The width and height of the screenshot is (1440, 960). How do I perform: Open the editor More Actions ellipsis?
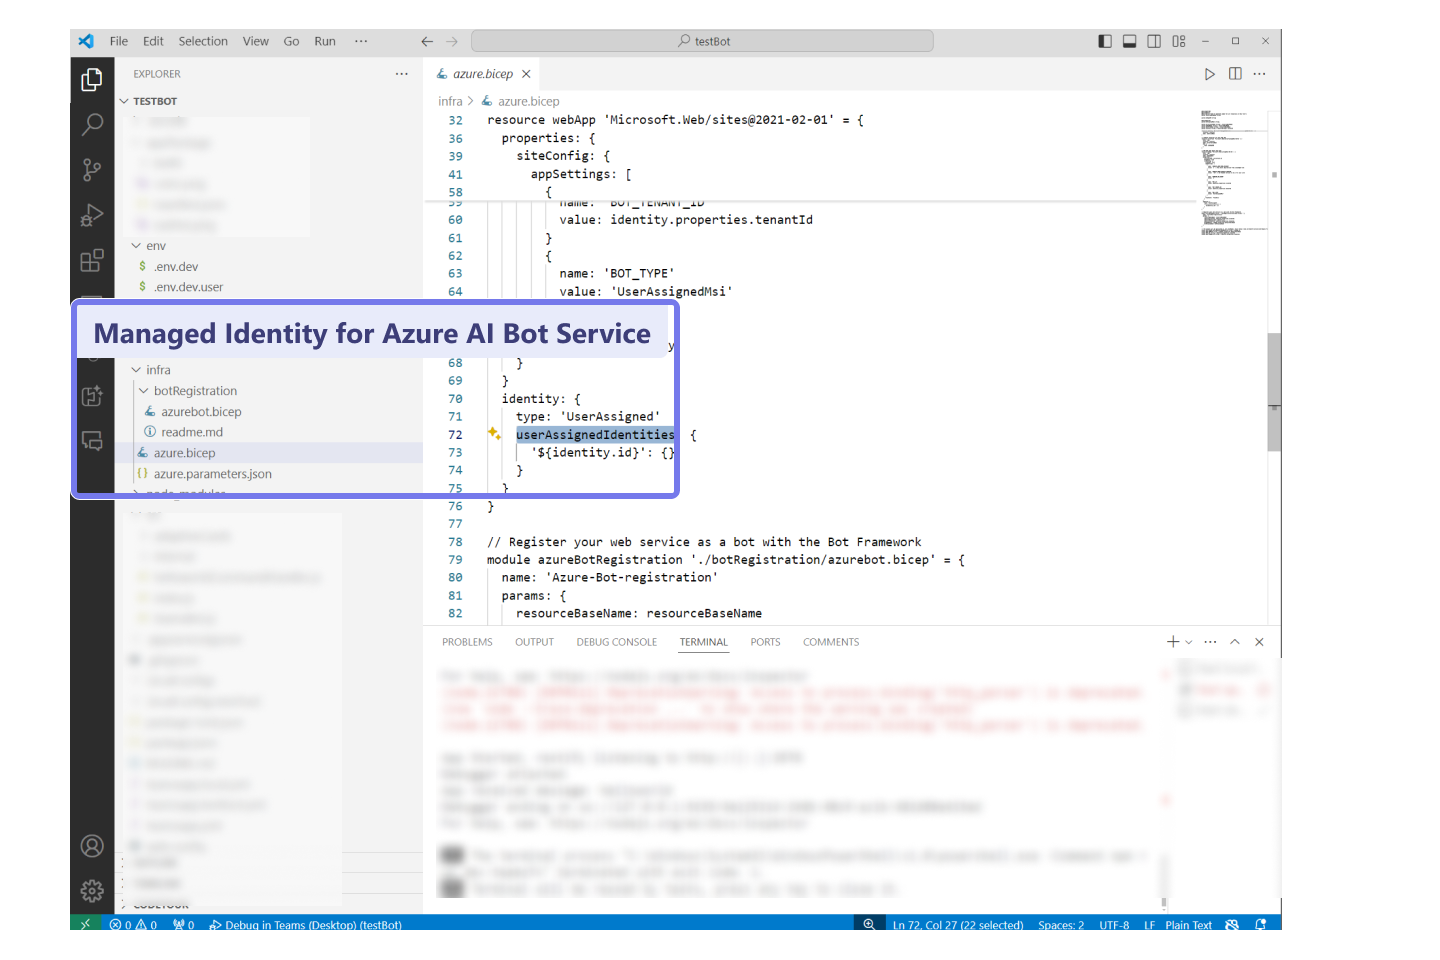click(x=1260, y=74)
